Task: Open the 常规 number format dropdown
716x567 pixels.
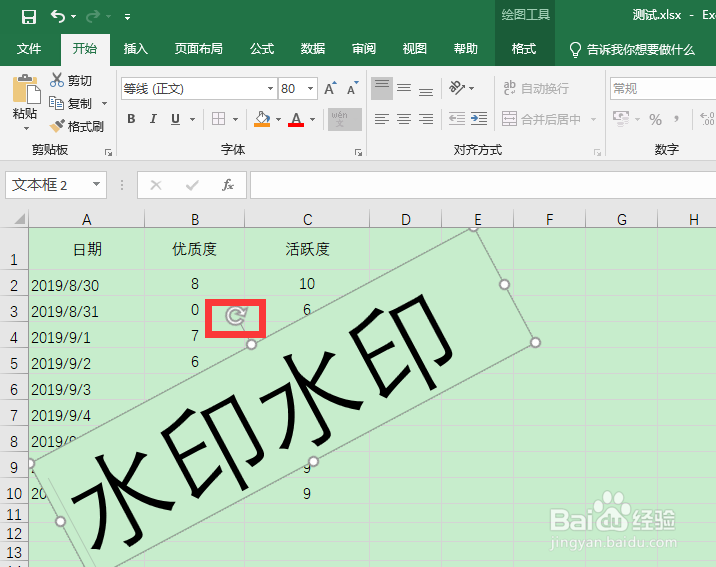Action: [663, 89]
